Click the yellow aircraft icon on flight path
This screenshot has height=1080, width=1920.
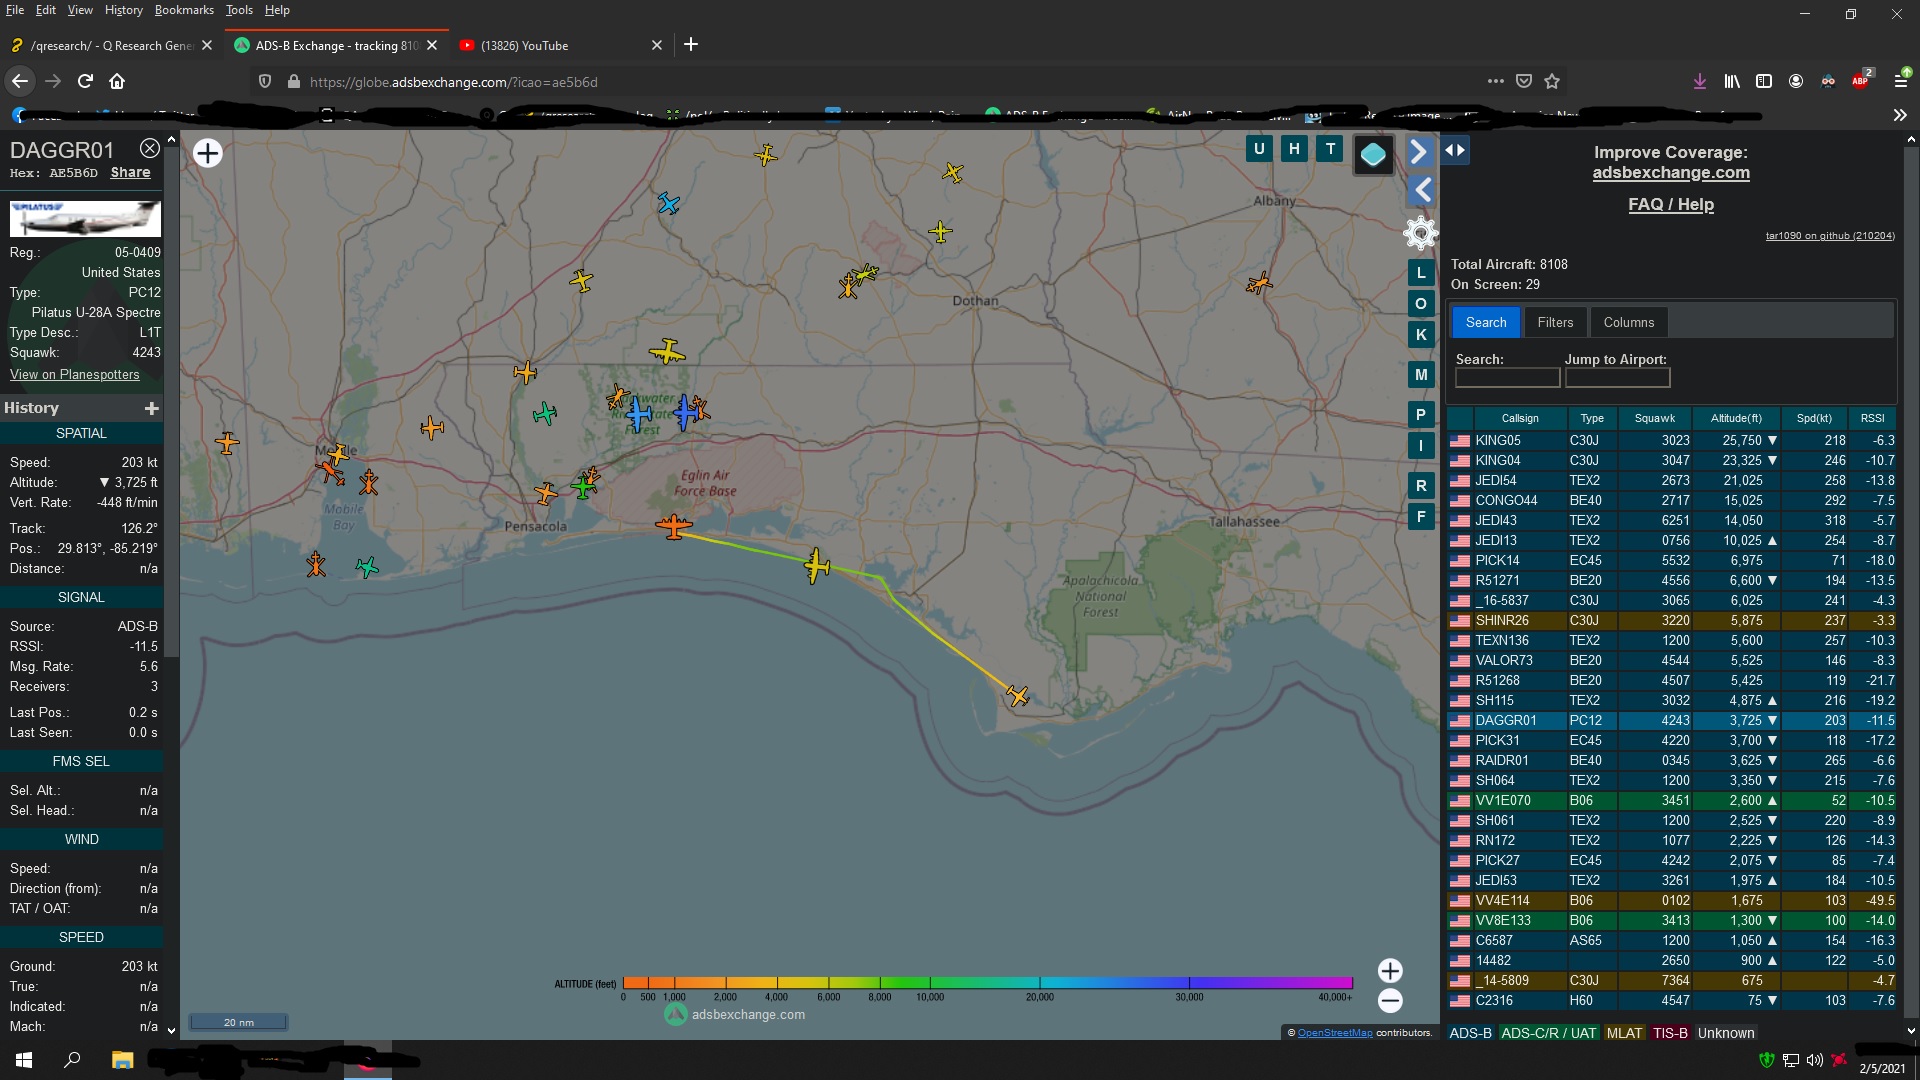[x=817, y=565]
